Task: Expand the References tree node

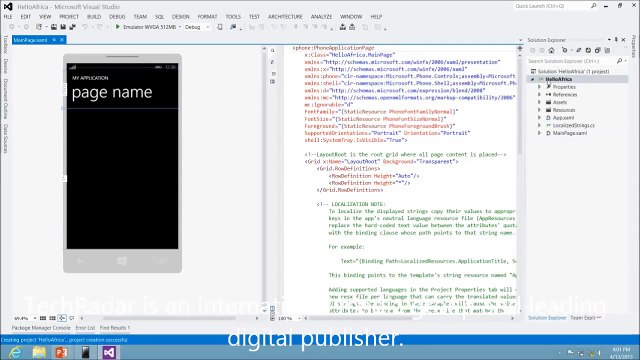Action: click(x=540, y=95)
